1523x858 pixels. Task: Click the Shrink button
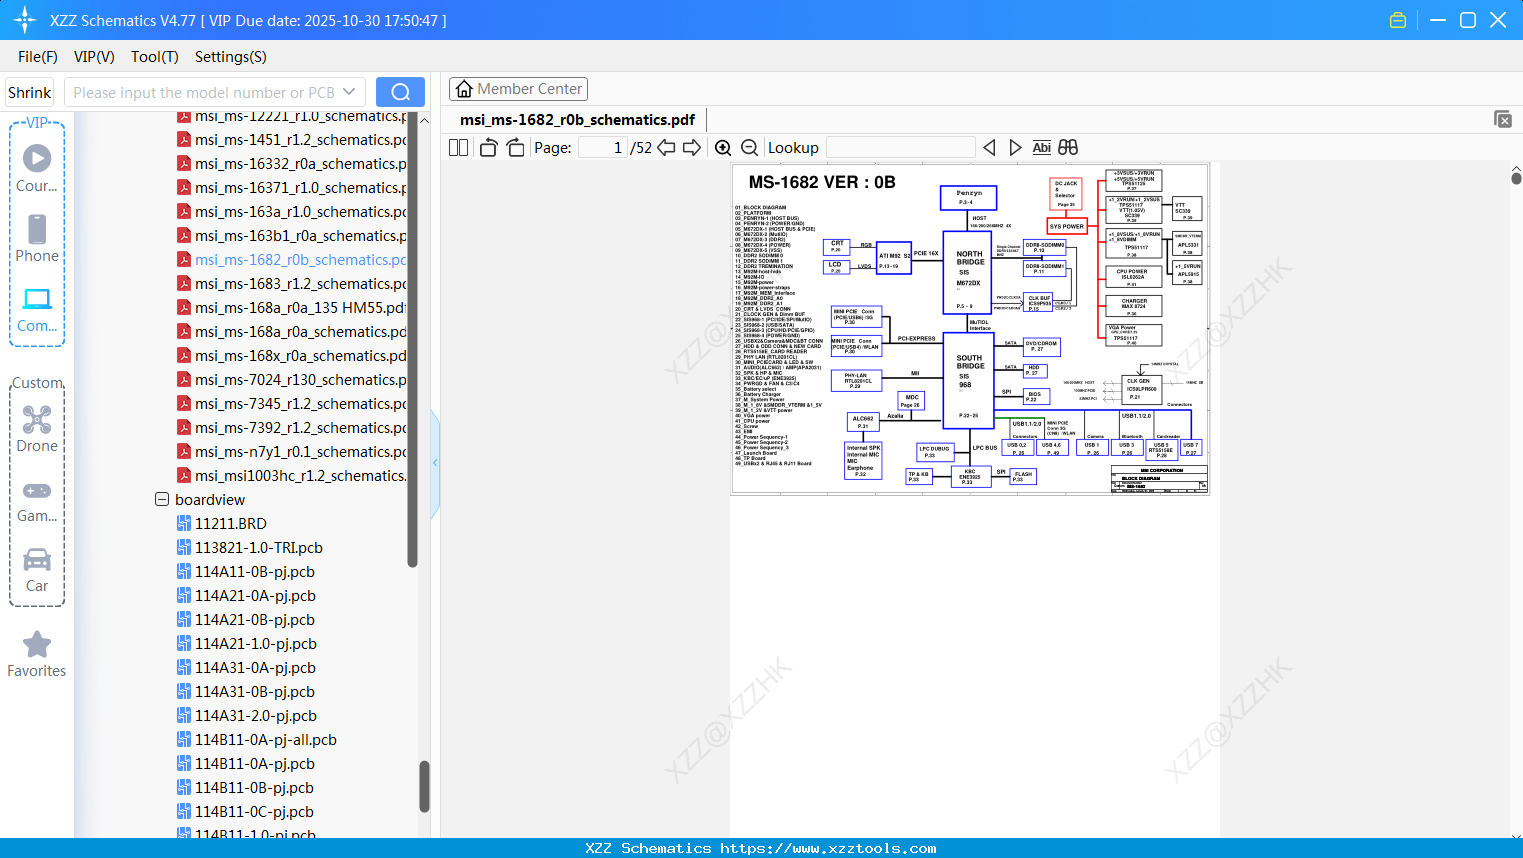coord(30,92)
